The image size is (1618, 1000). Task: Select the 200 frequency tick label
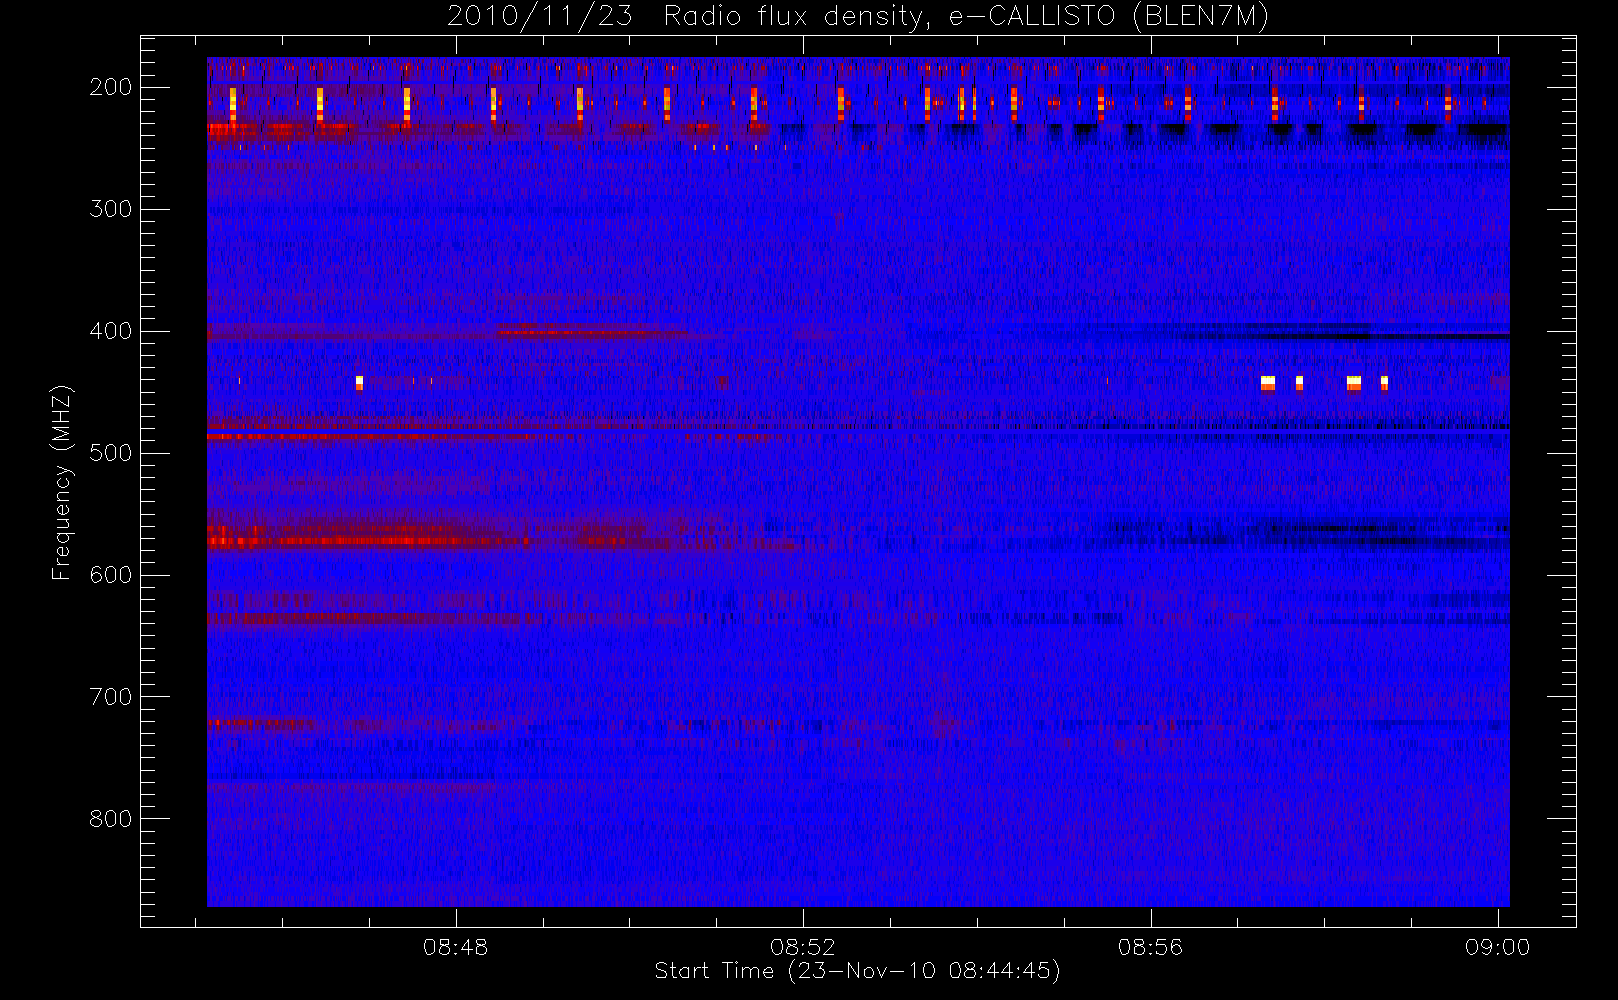[x=111, y=87]
